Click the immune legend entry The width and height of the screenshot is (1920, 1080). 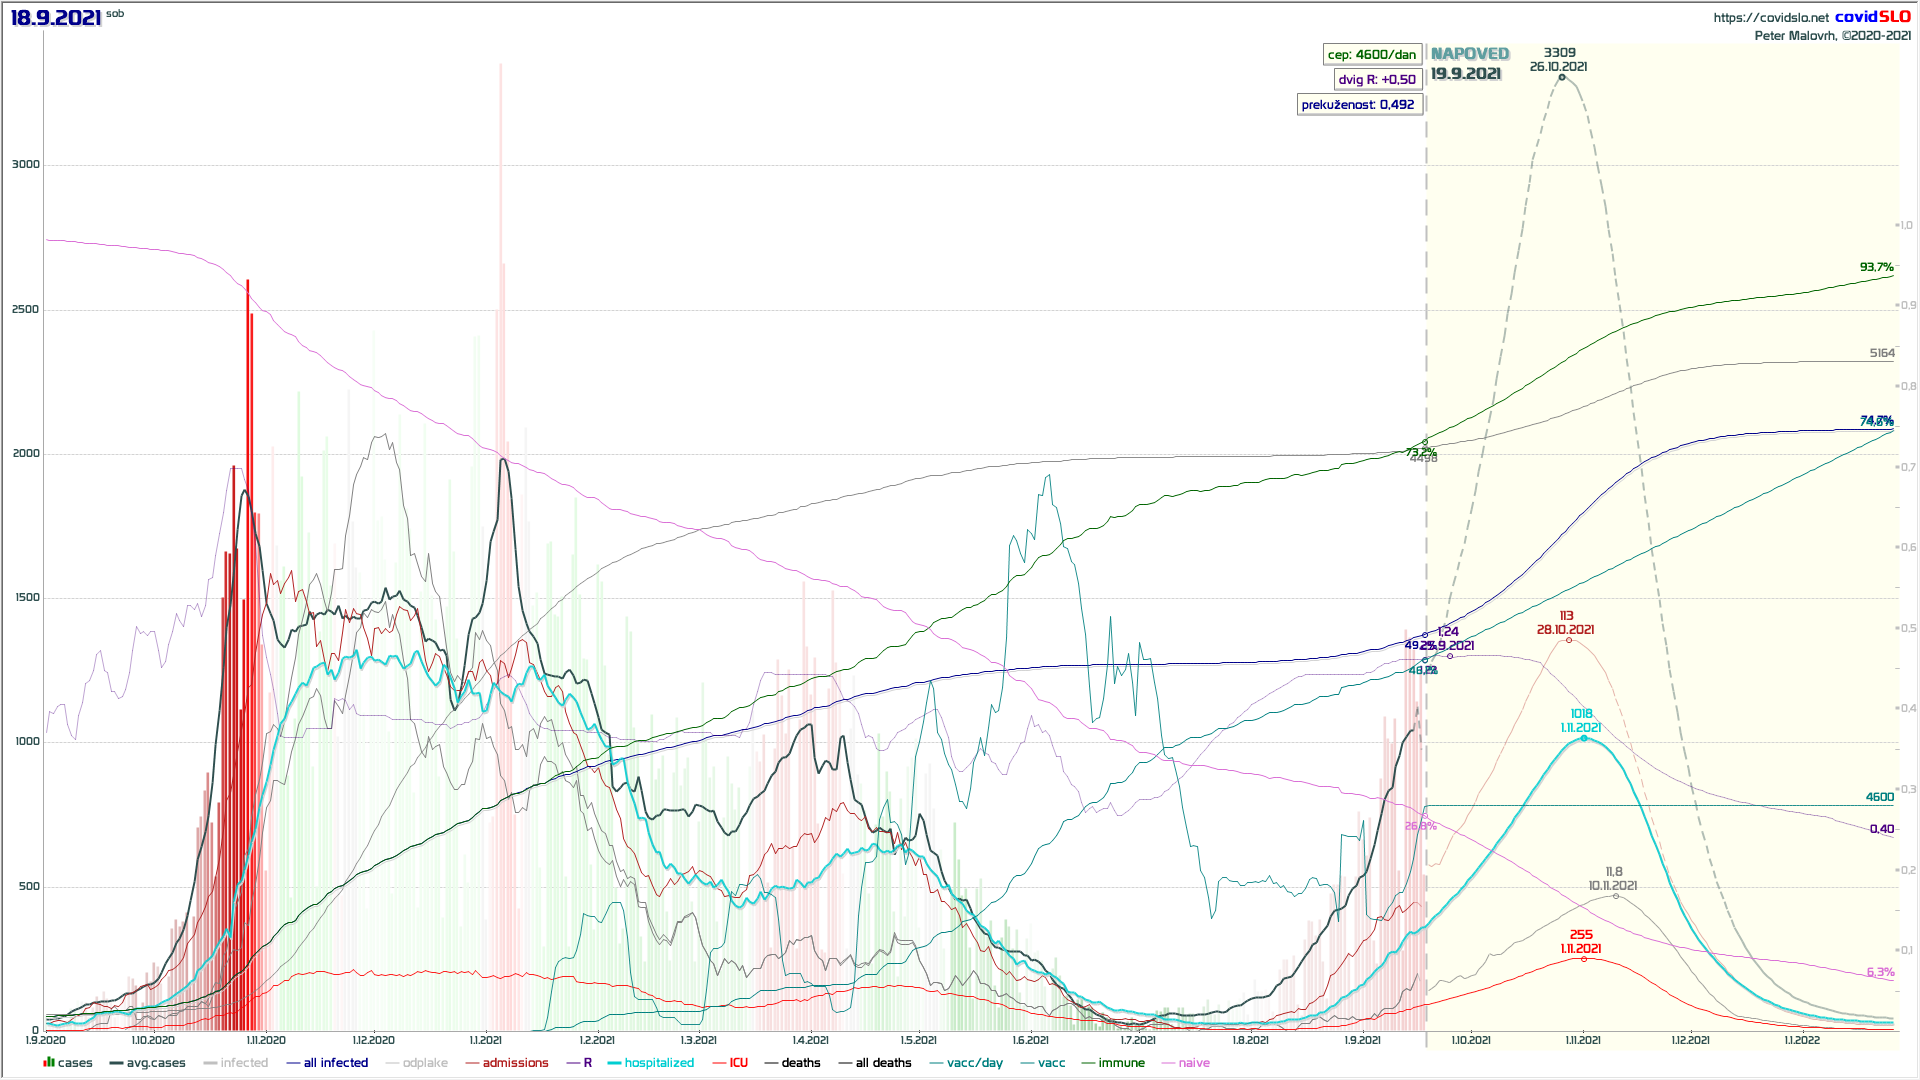[1121, 1063]
